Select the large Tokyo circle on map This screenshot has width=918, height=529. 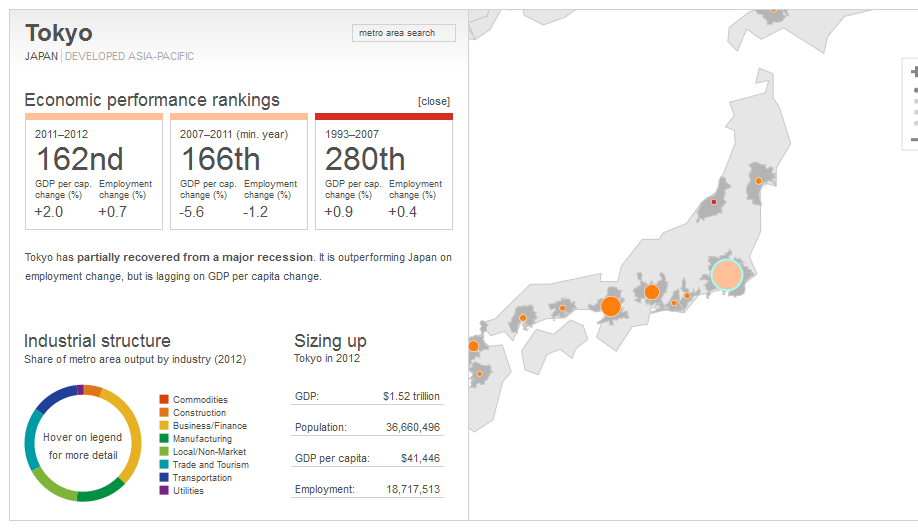[x=727, y=275]
